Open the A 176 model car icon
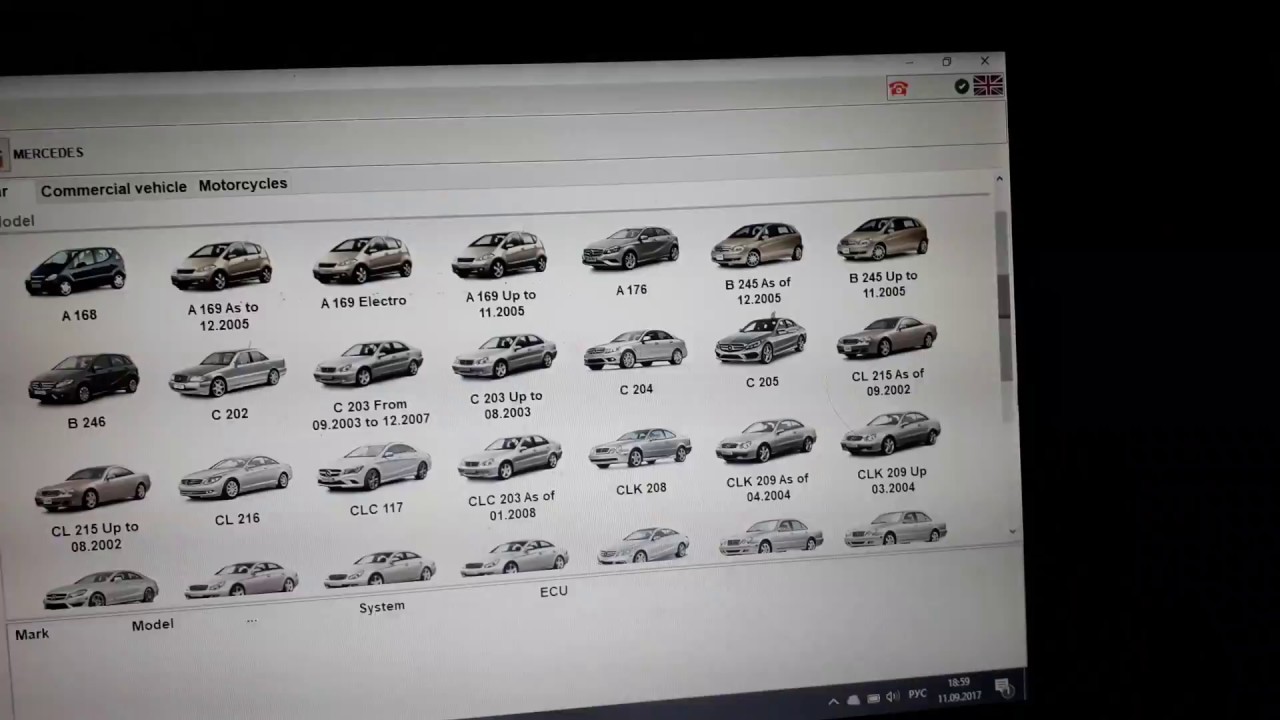Image resolution: width=1280 pixels, height=720 pixels. coord(631,248)
